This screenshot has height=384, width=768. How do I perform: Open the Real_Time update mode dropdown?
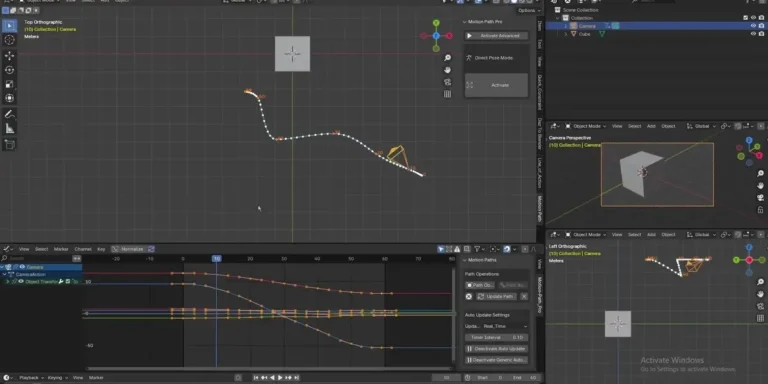[x=504, y=326]
